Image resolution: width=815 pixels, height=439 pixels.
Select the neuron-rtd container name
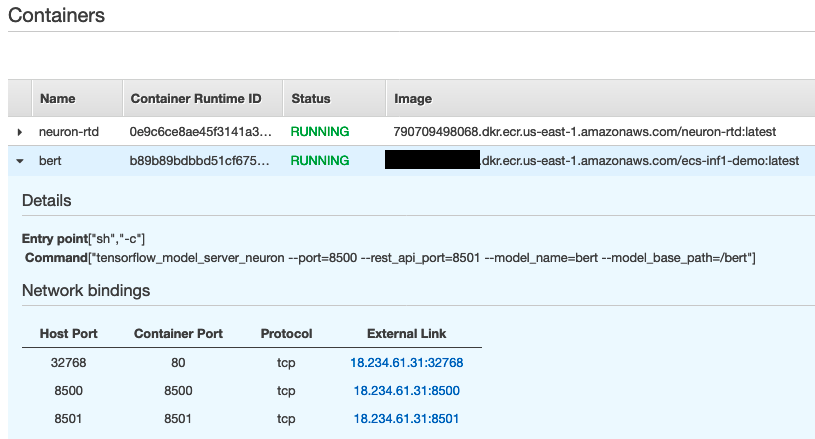coord(69,132)
